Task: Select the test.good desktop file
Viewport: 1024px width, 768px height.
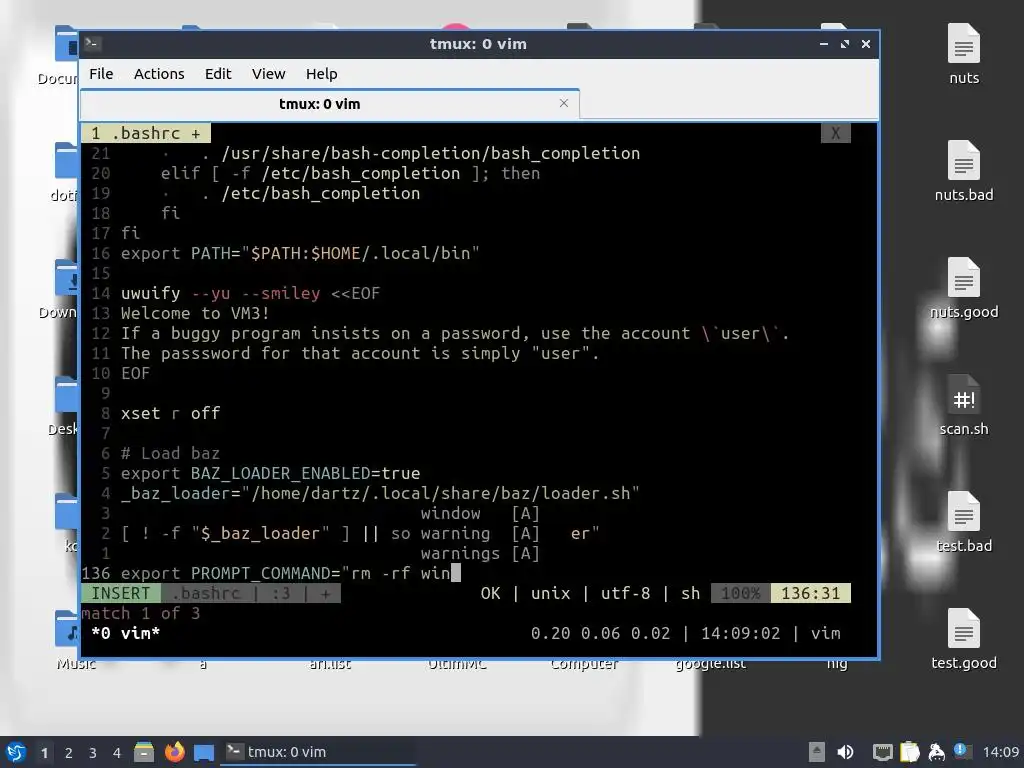Action: click(964, 639)
